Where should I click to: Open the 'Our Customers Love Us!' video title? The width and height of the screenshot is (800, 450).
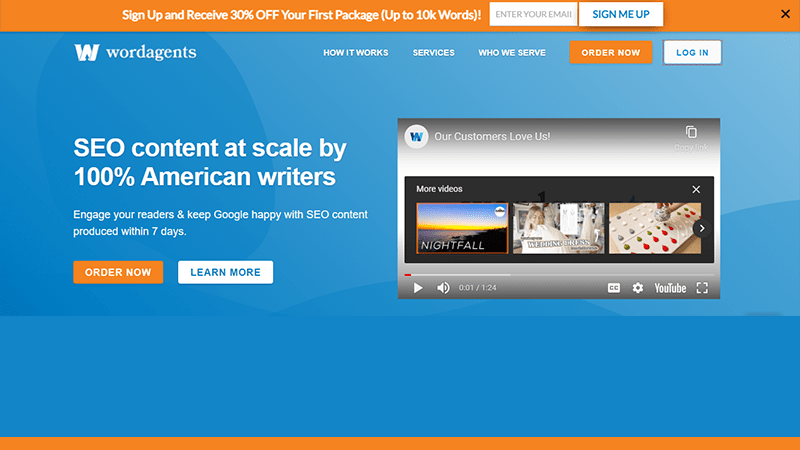(492, 136)
